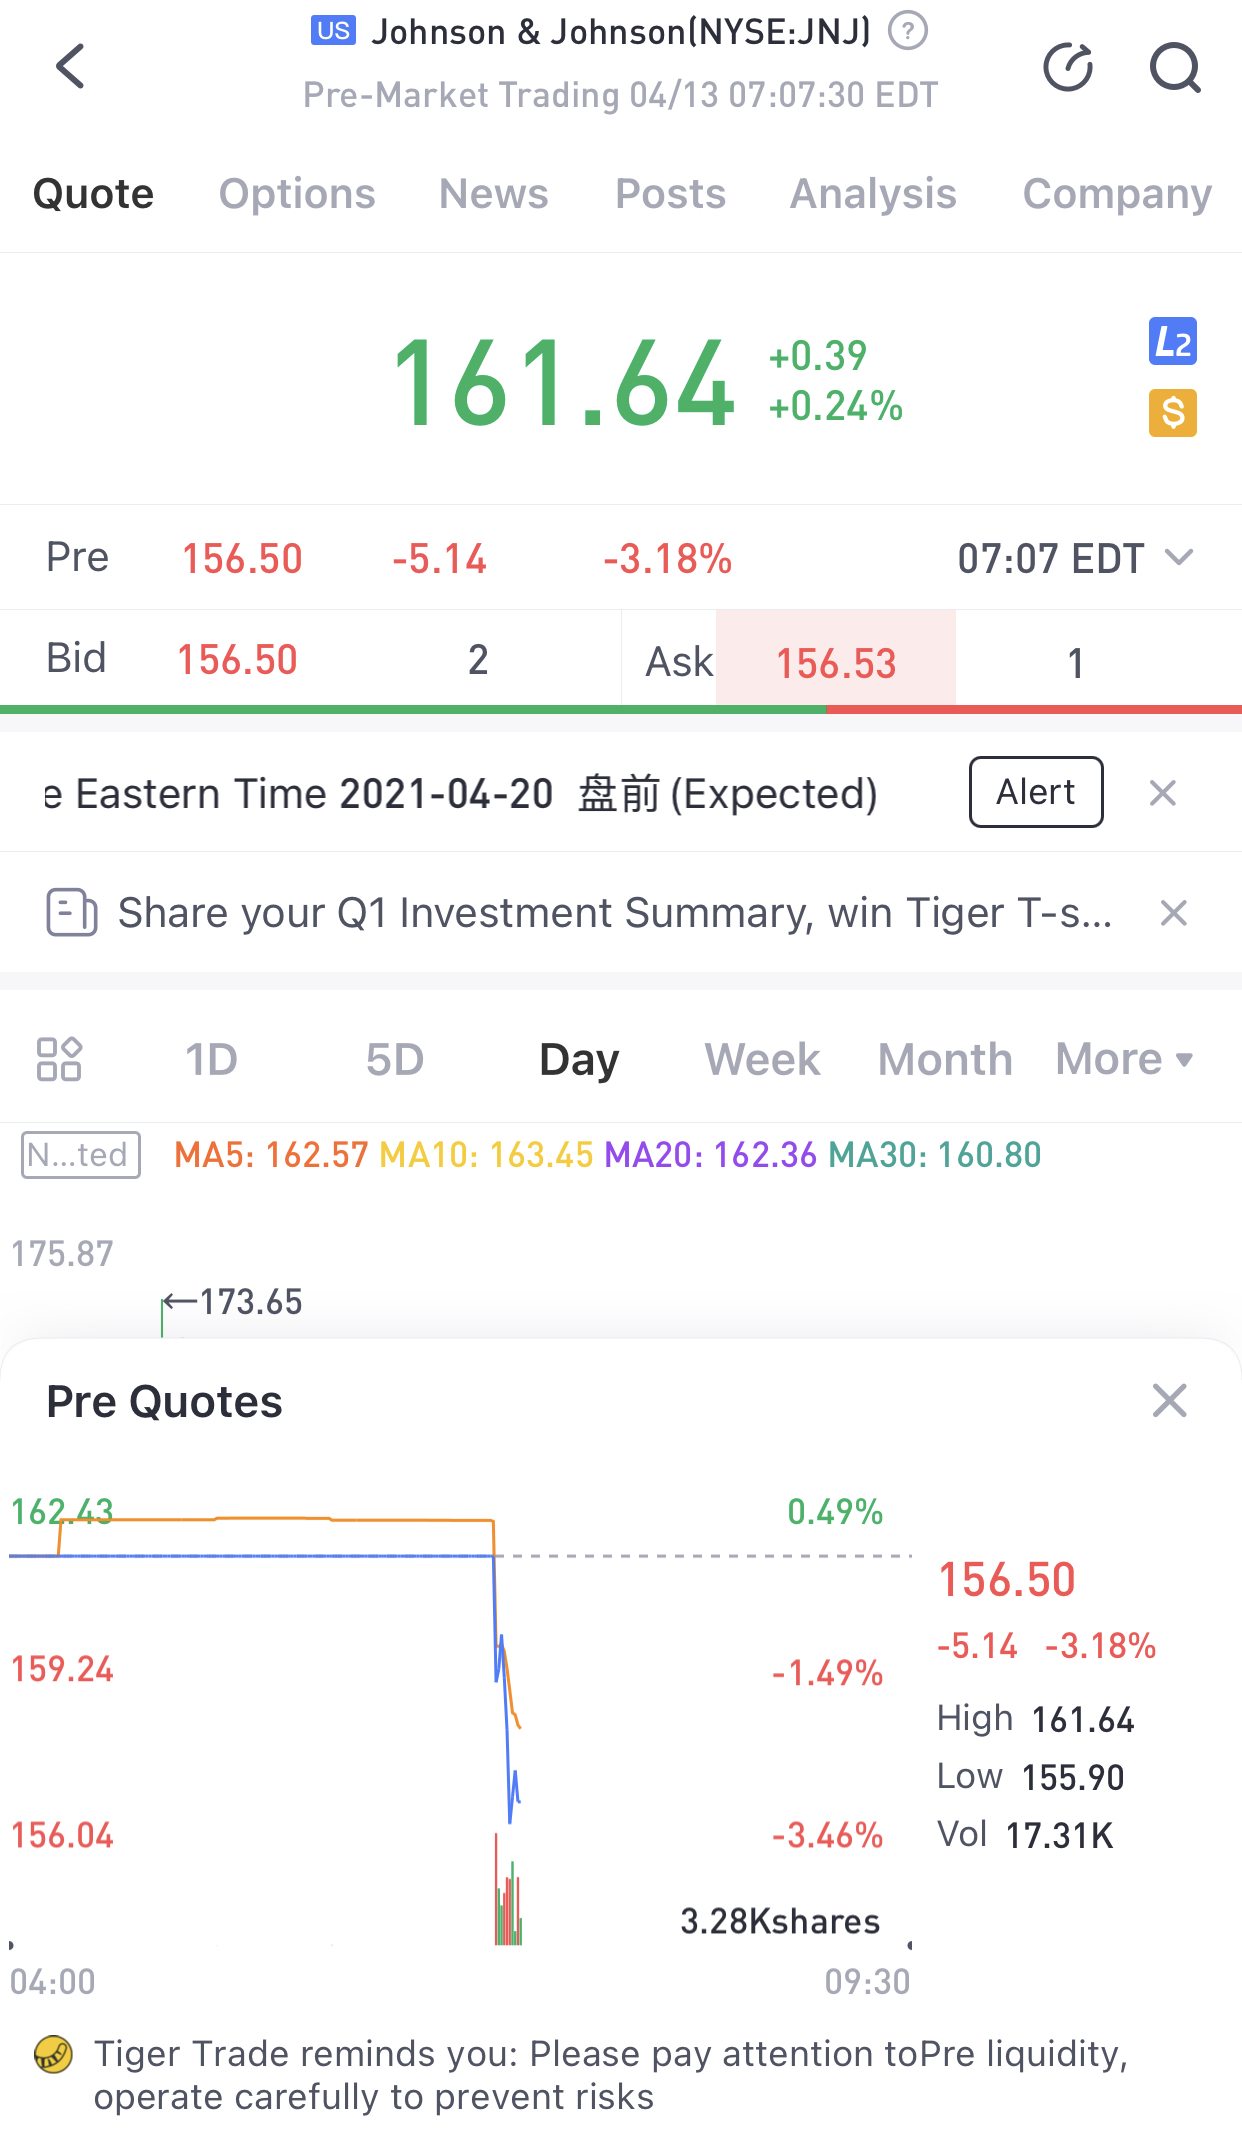The height and width of the screenshot is (2148, 1242).
Task: Switch to the Options tab
Action: coord(297,194)
